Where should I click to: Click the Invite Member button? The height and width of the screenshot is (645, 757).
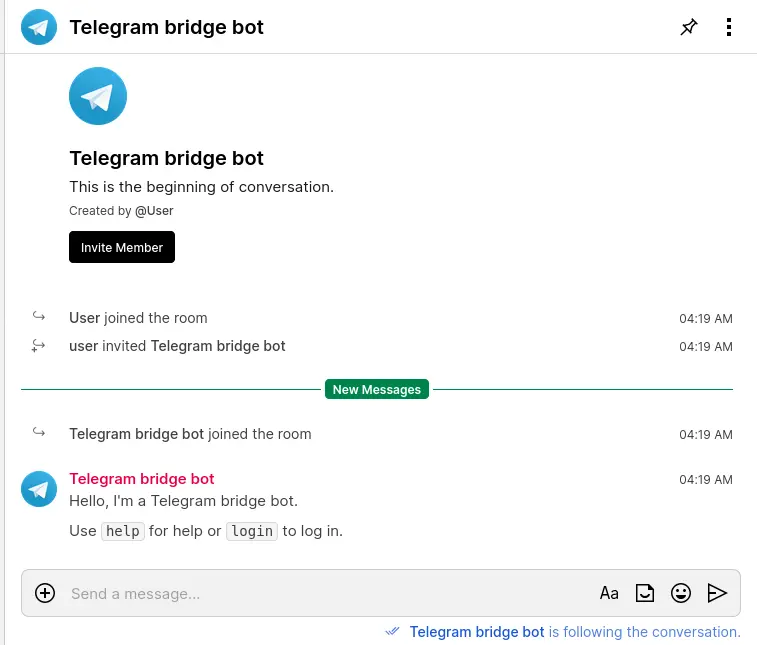pyautogui.click(x=122, y=247)
